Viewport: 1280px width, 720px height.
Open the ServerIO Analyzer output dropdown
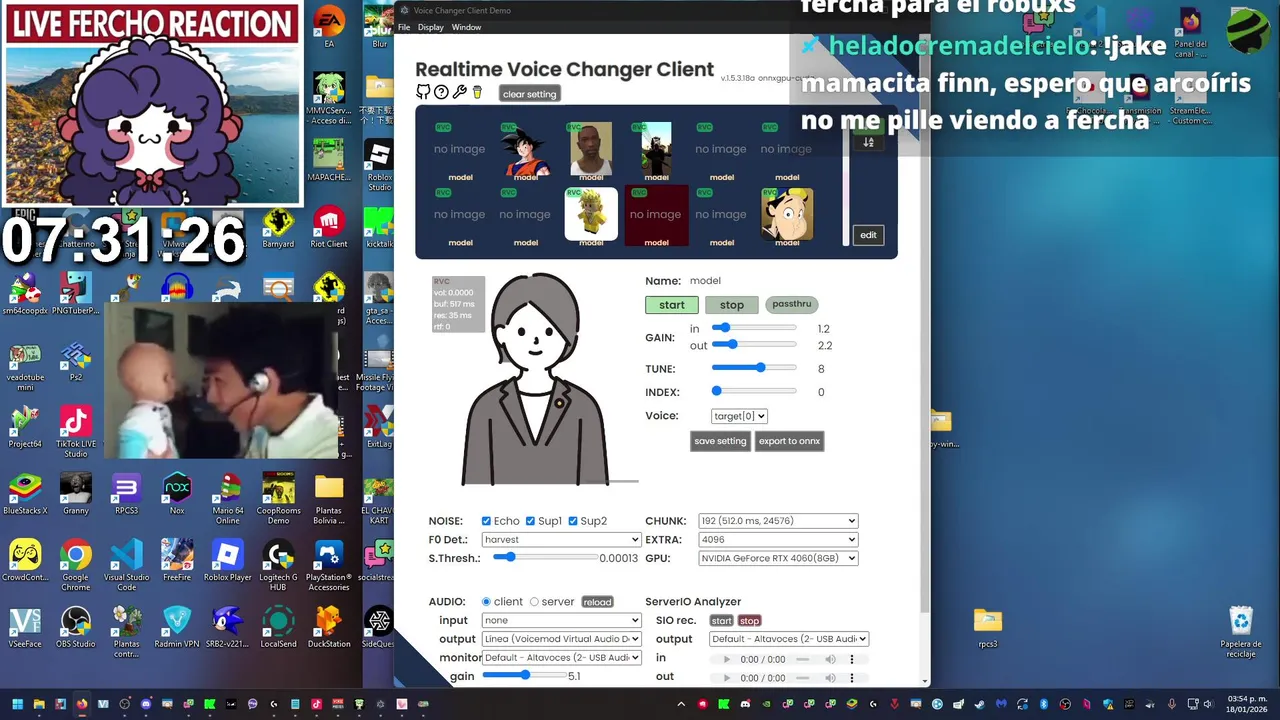click(x=789, y=639)
